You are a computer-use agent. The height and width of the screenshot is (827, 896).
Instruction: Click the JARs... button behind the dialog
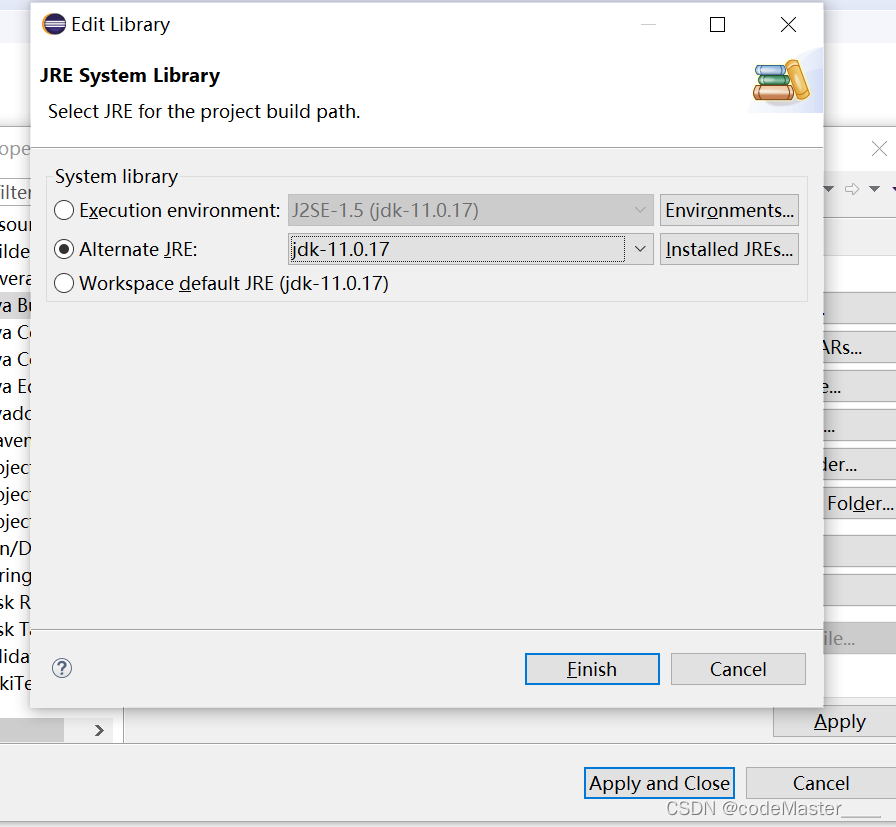point(859,347)
